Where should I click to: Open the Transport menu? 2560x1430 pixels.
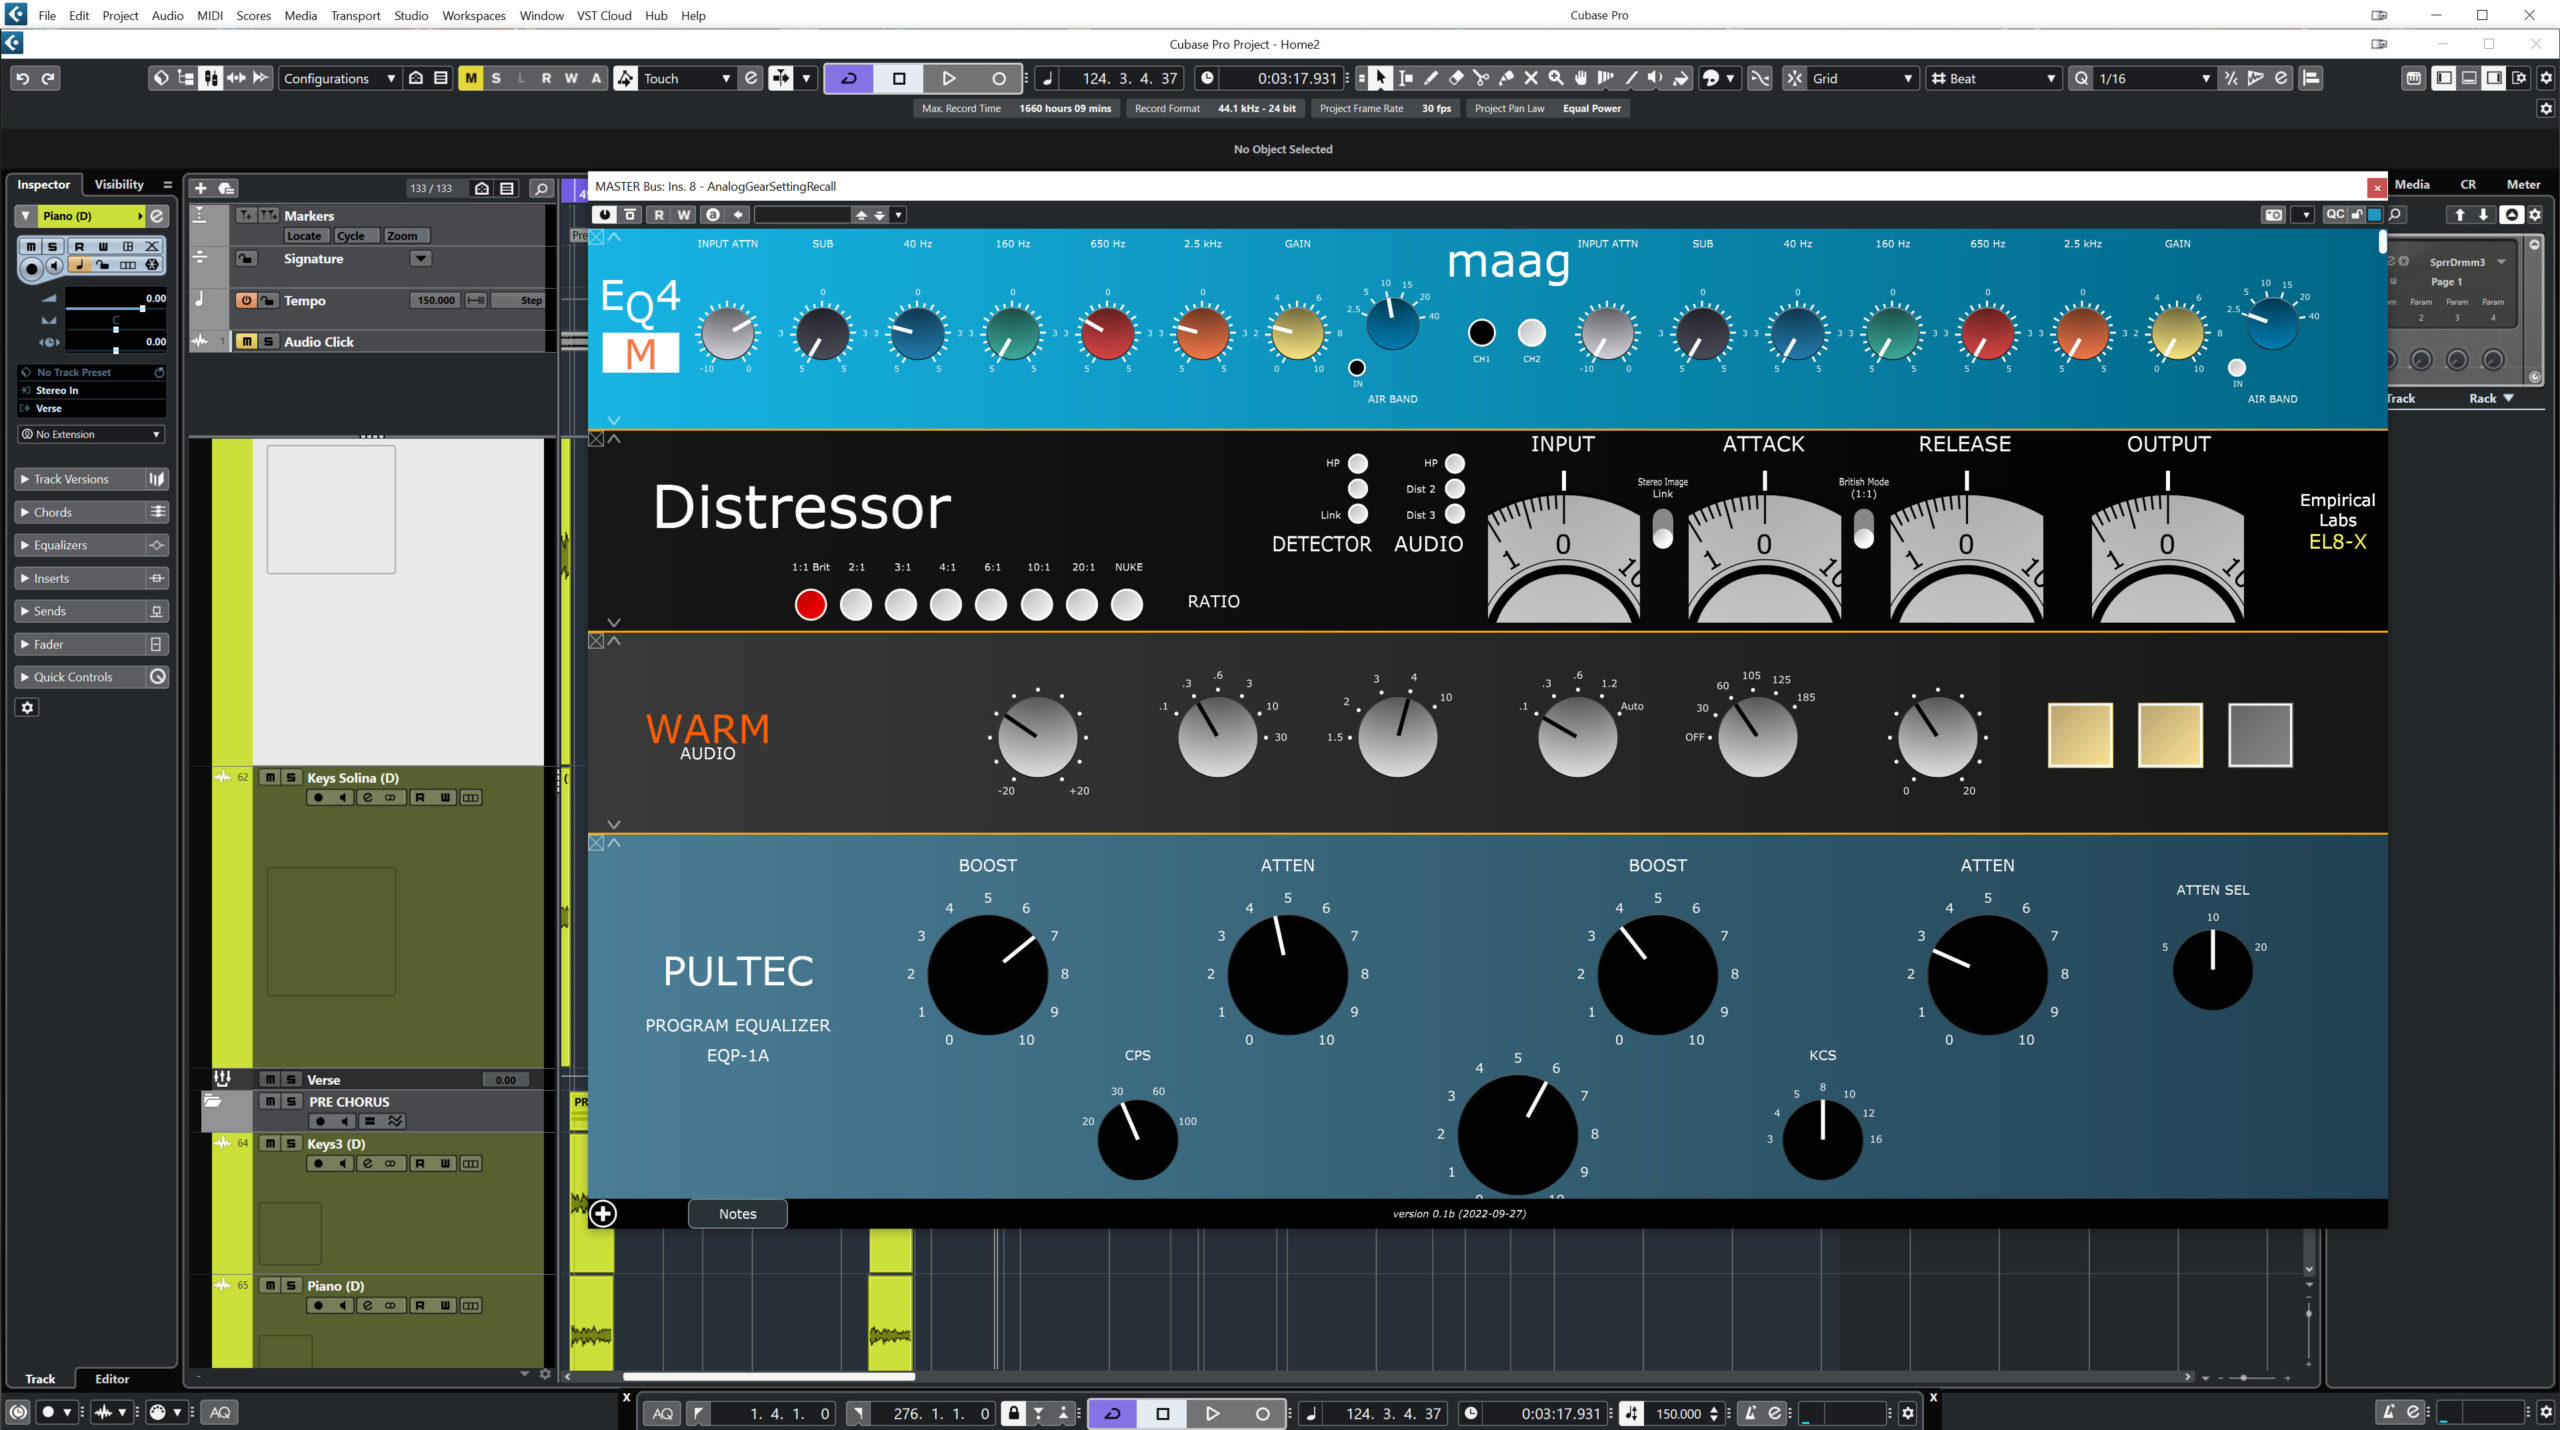[355, 15]
